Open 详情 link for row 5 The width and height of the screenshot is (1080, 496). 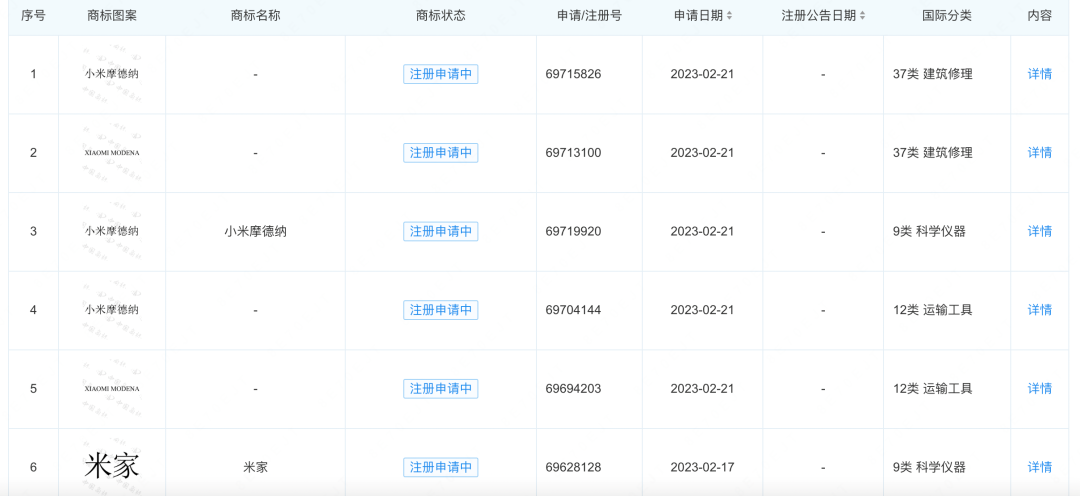1040,388
